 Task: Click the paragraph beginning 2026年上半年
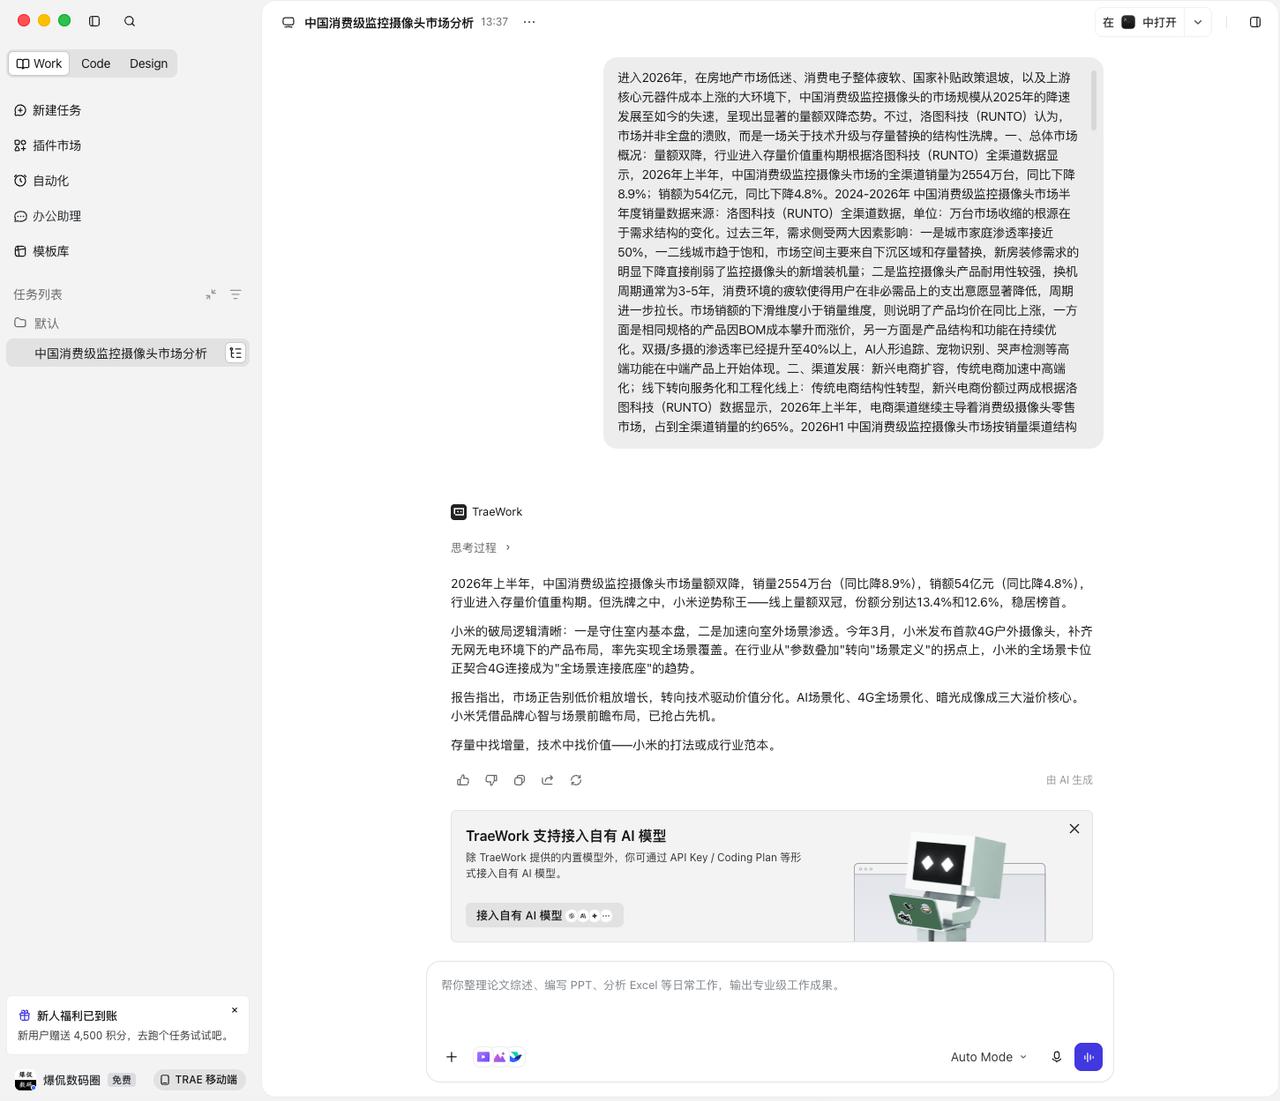771,593
